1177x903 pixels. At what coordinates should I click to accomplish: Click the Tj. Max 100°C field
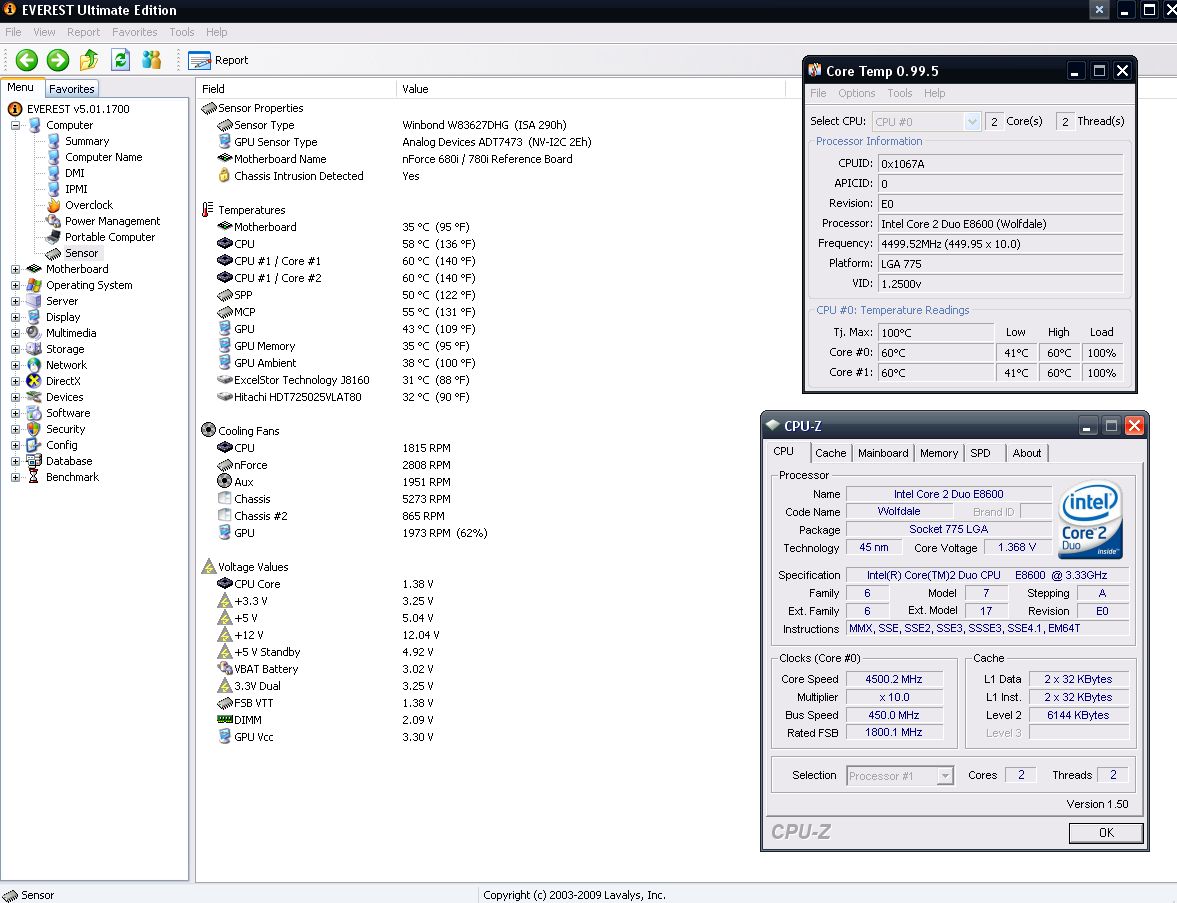936,333
